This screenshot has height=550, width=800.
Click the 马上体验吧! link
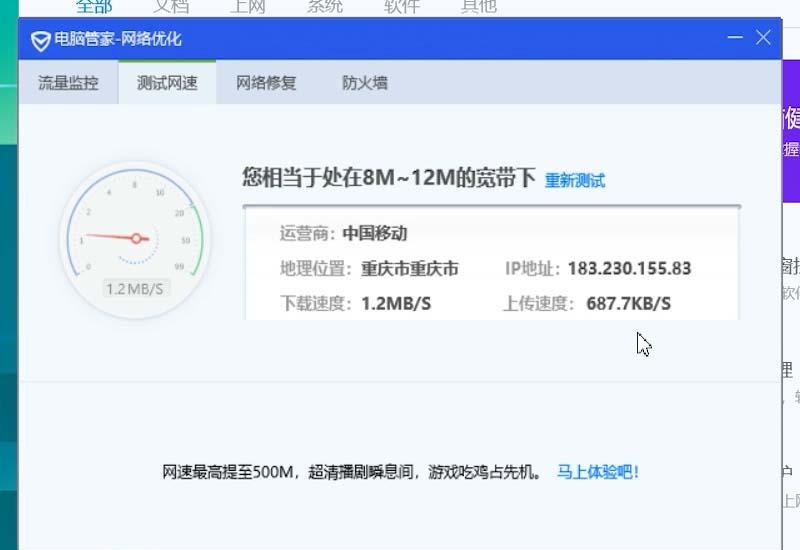pyautogui.click(x=597, y=472)
